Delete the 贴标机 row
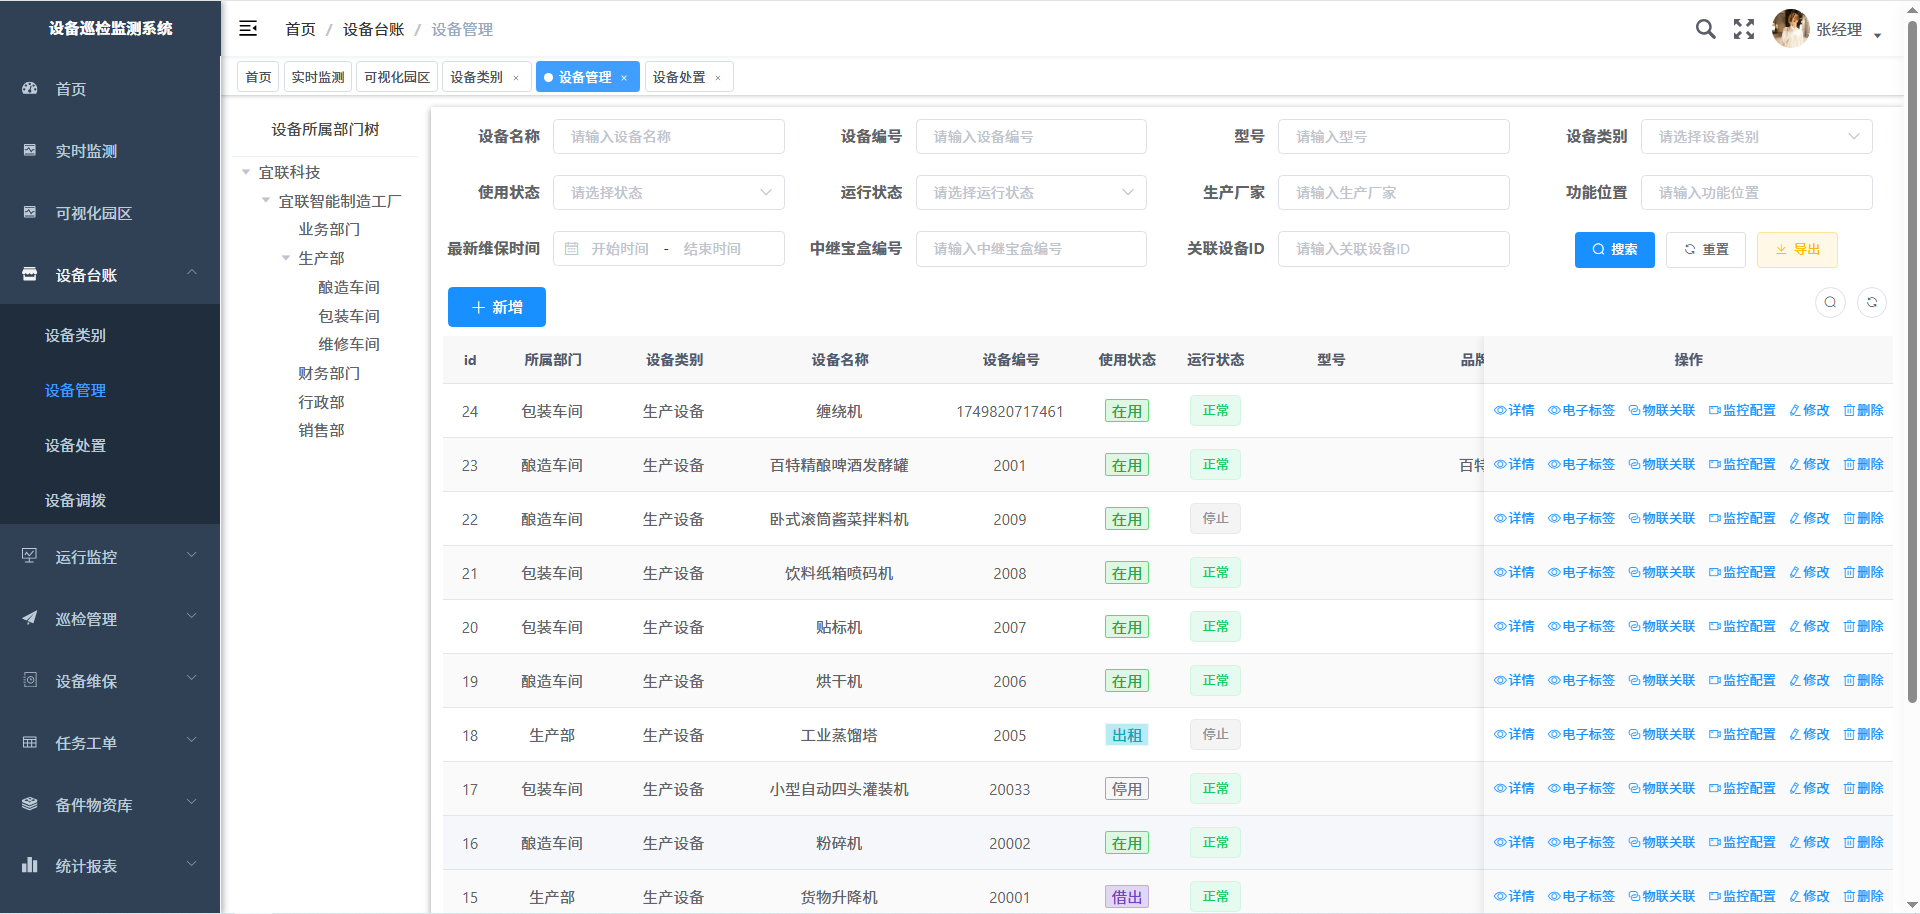 (x=1863, y=627)
